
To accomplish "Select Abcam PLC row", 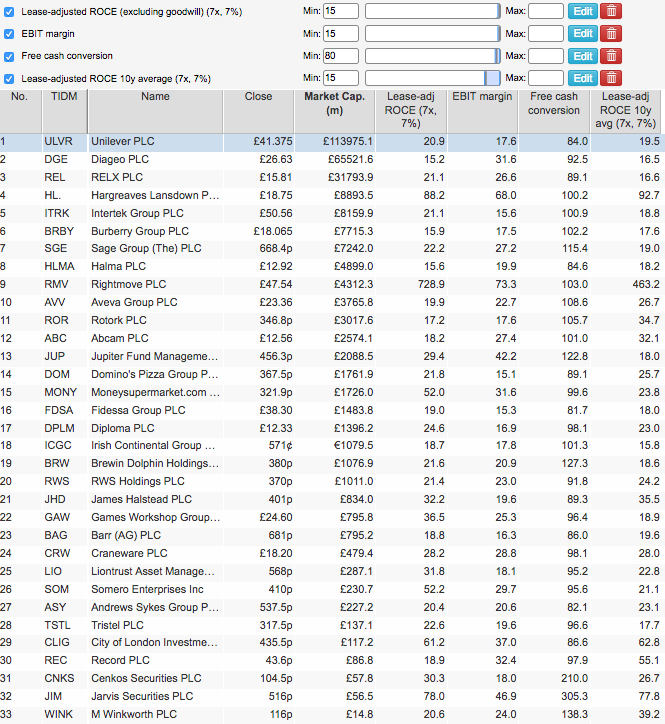I will pyautogui.click(x=332, y=338).
